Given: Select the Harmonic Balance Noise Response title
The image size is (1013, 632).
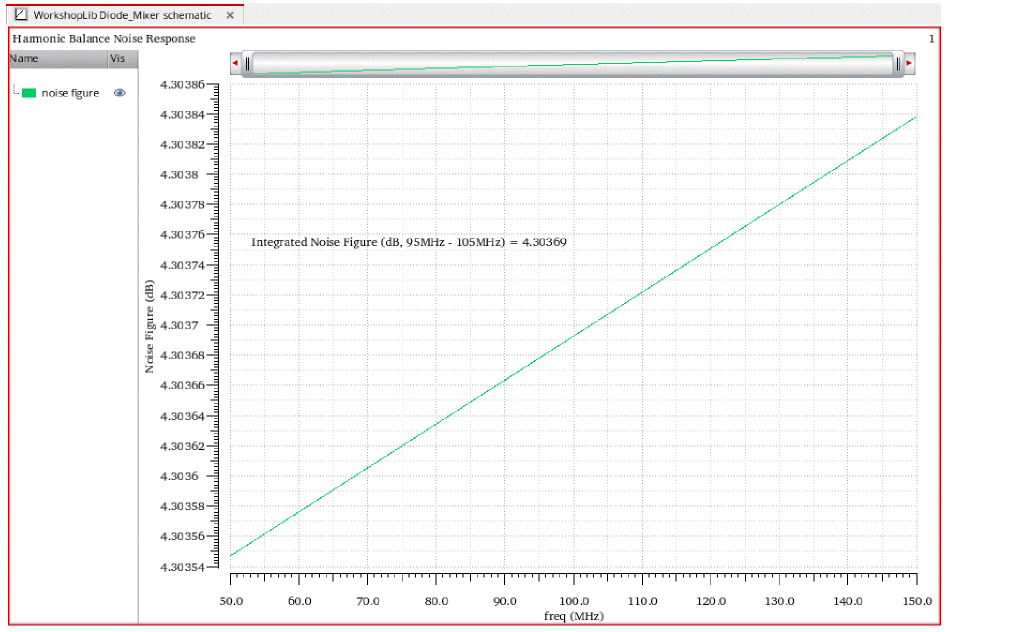Looking at the screenshot, I should [x=103, y=39].
